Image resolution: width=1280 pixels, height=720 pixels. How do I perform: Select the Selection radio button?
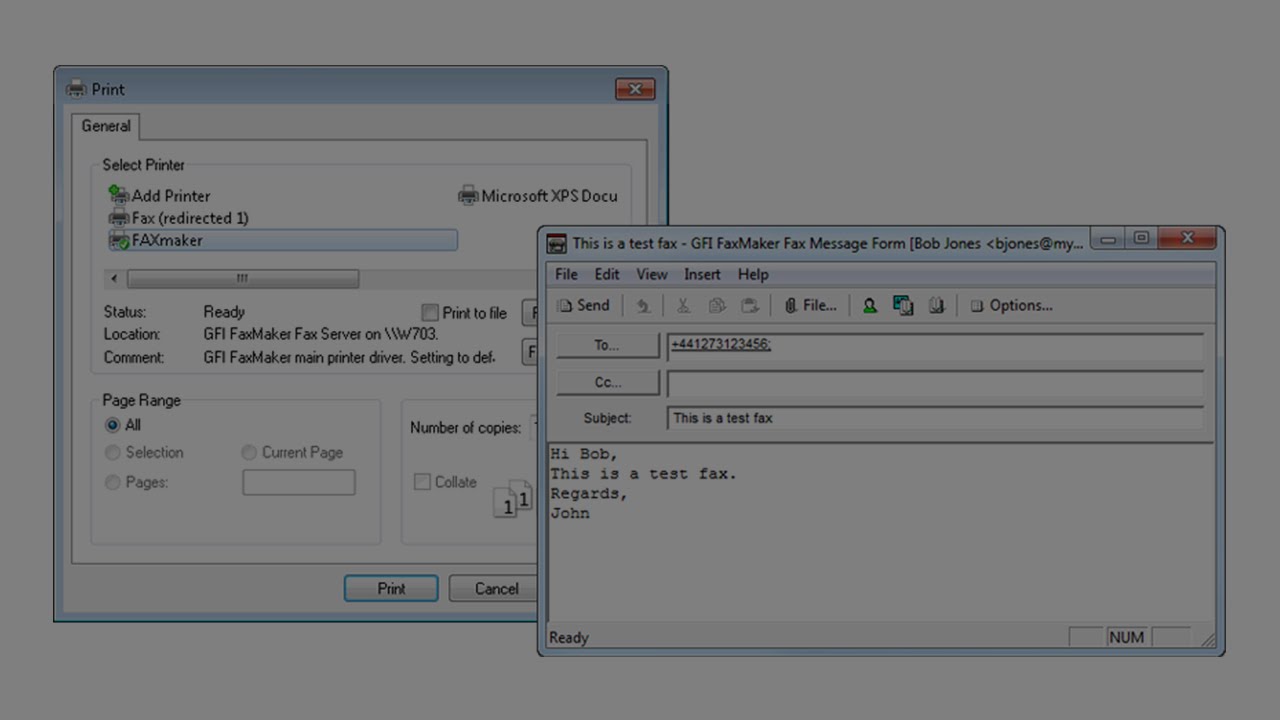coord(113,453)
